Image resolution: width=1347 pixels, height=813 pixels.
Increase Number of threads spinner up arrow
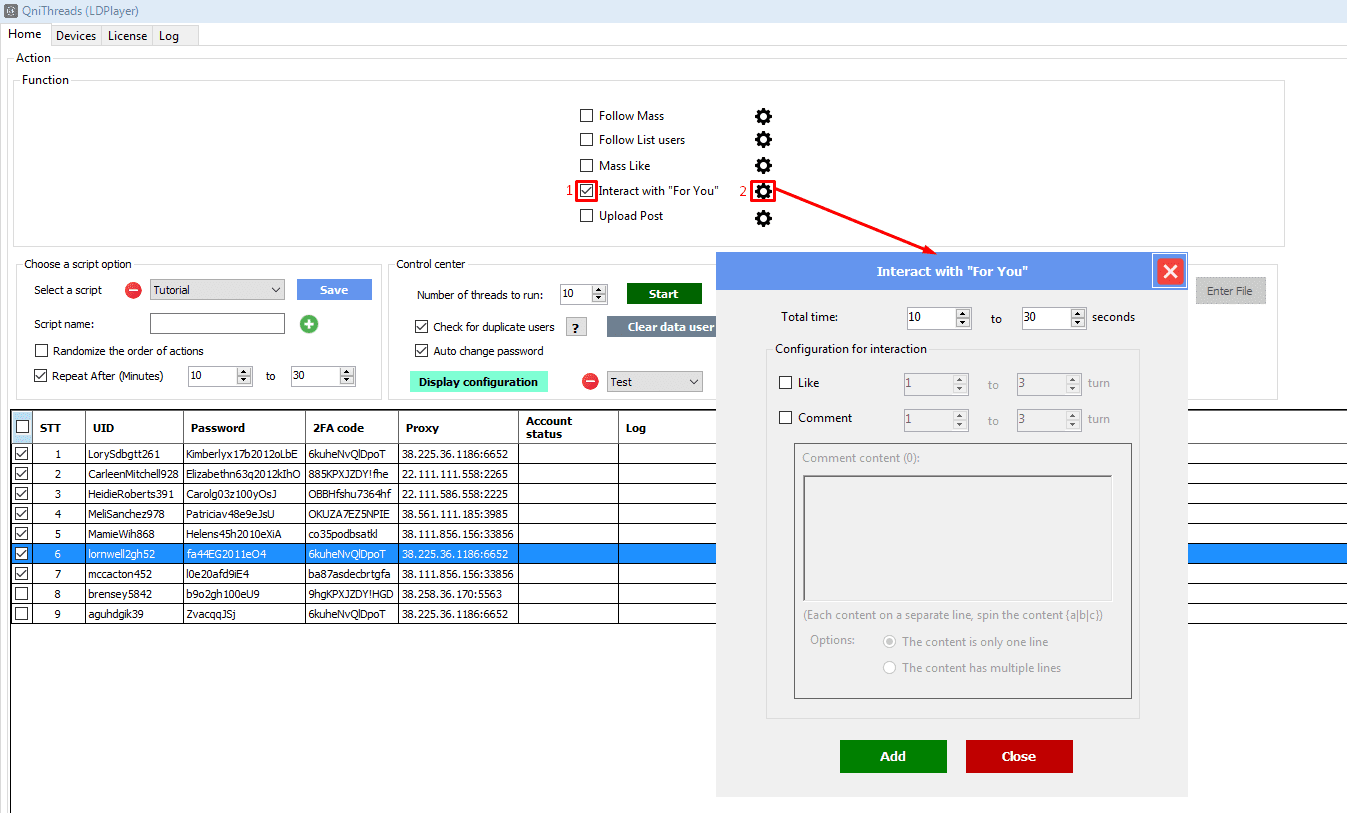(x=599, y=290)
